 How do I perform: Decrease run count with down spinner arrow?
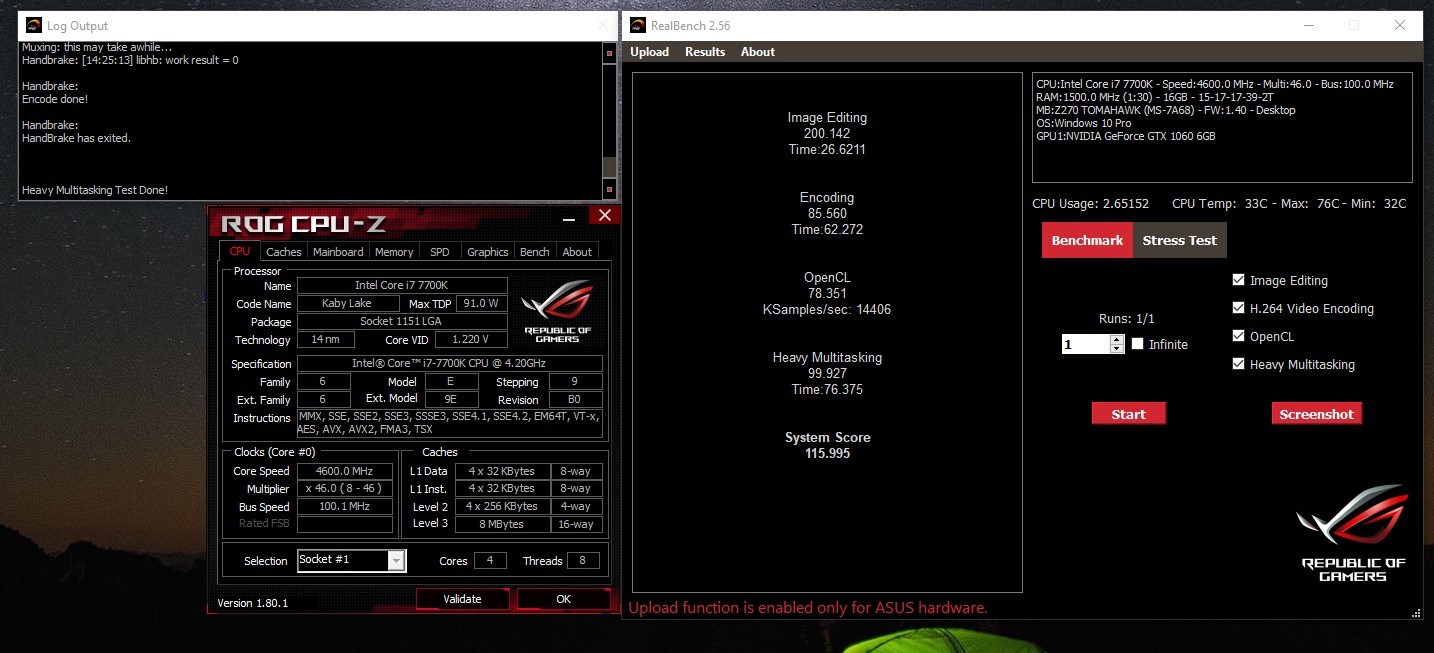coord(1117,349)
